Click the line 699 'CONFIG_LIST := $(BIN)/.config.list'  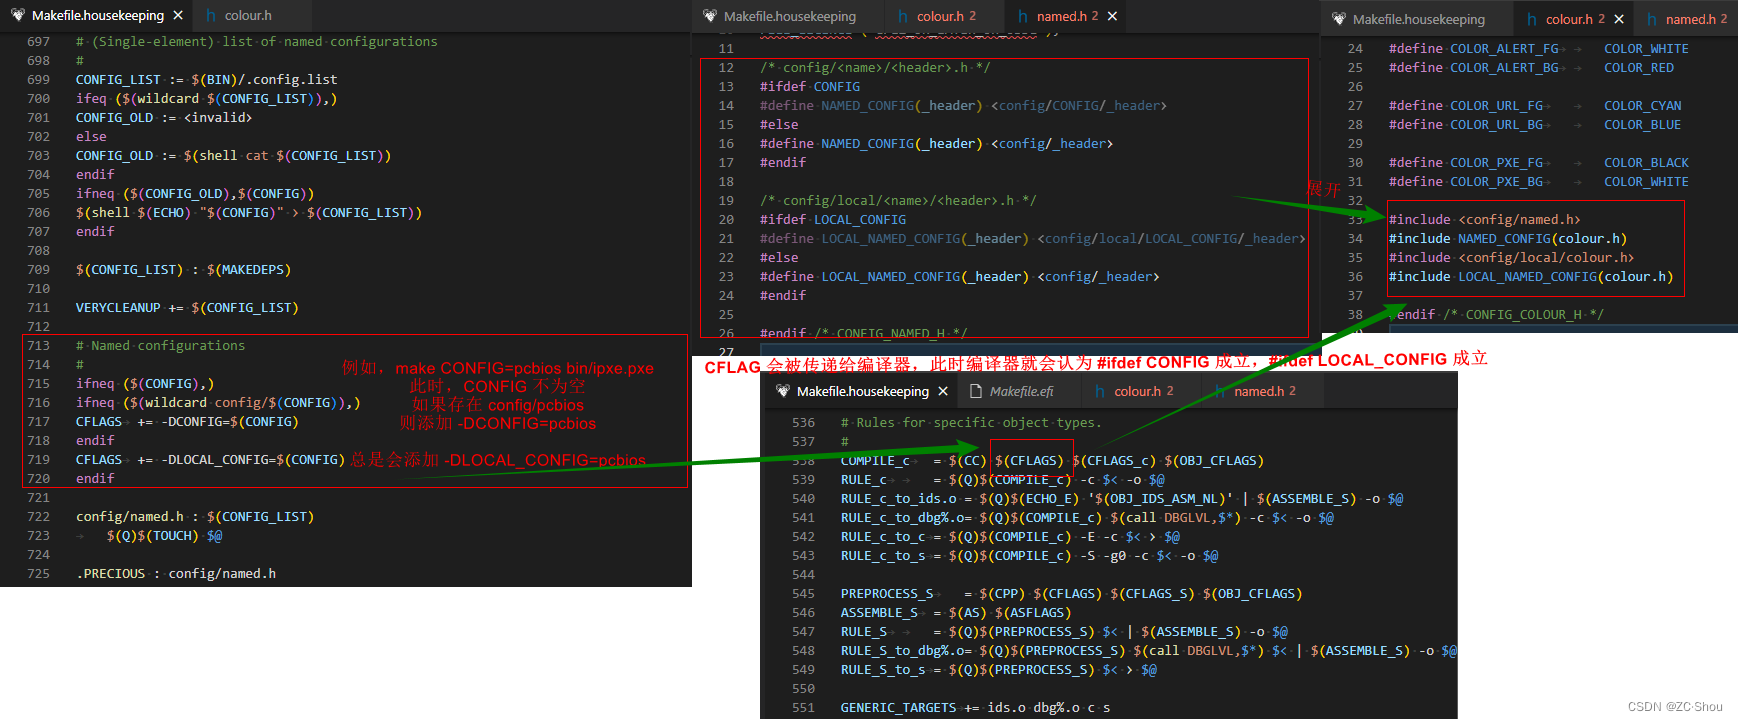click(206, 79)
